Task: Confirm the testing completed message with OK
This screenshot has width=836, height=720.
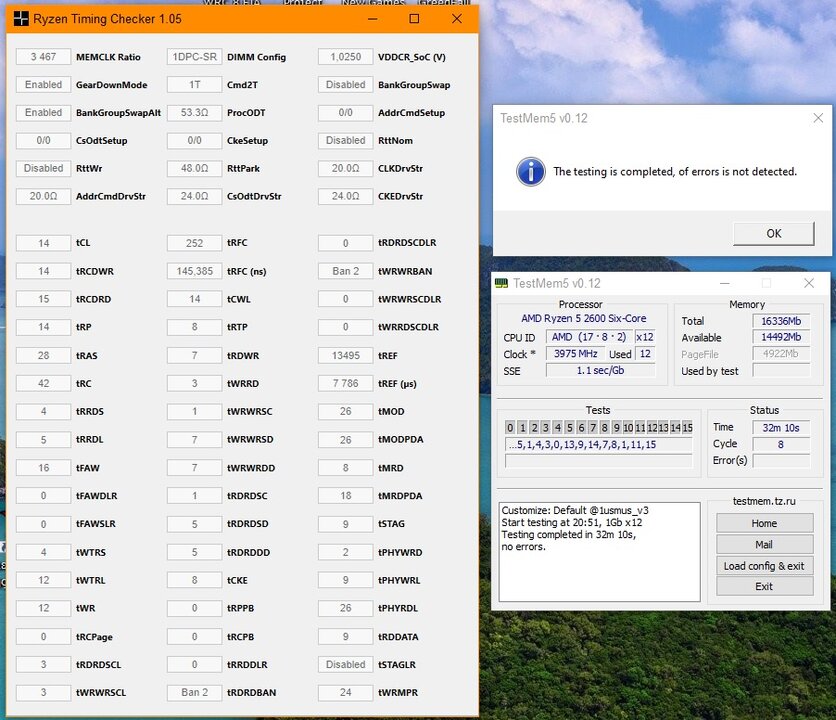Action: tap(774, 234)
